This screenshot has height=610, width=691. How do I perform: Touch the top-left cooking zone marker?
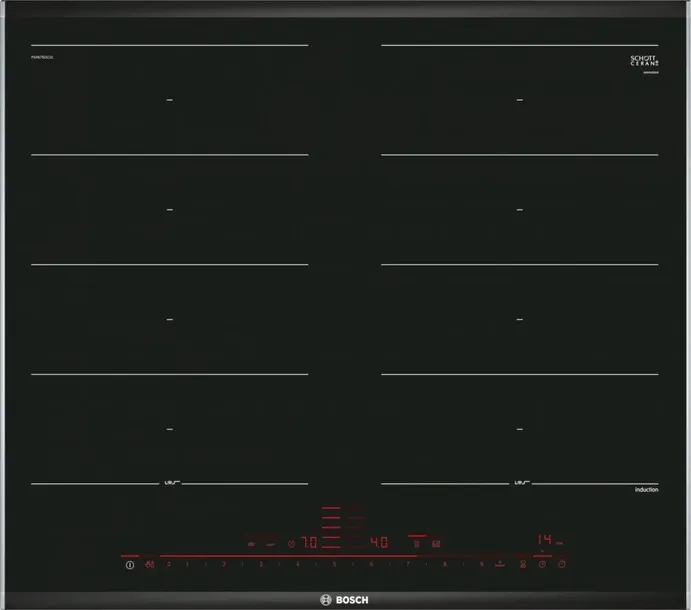[169, 100]
